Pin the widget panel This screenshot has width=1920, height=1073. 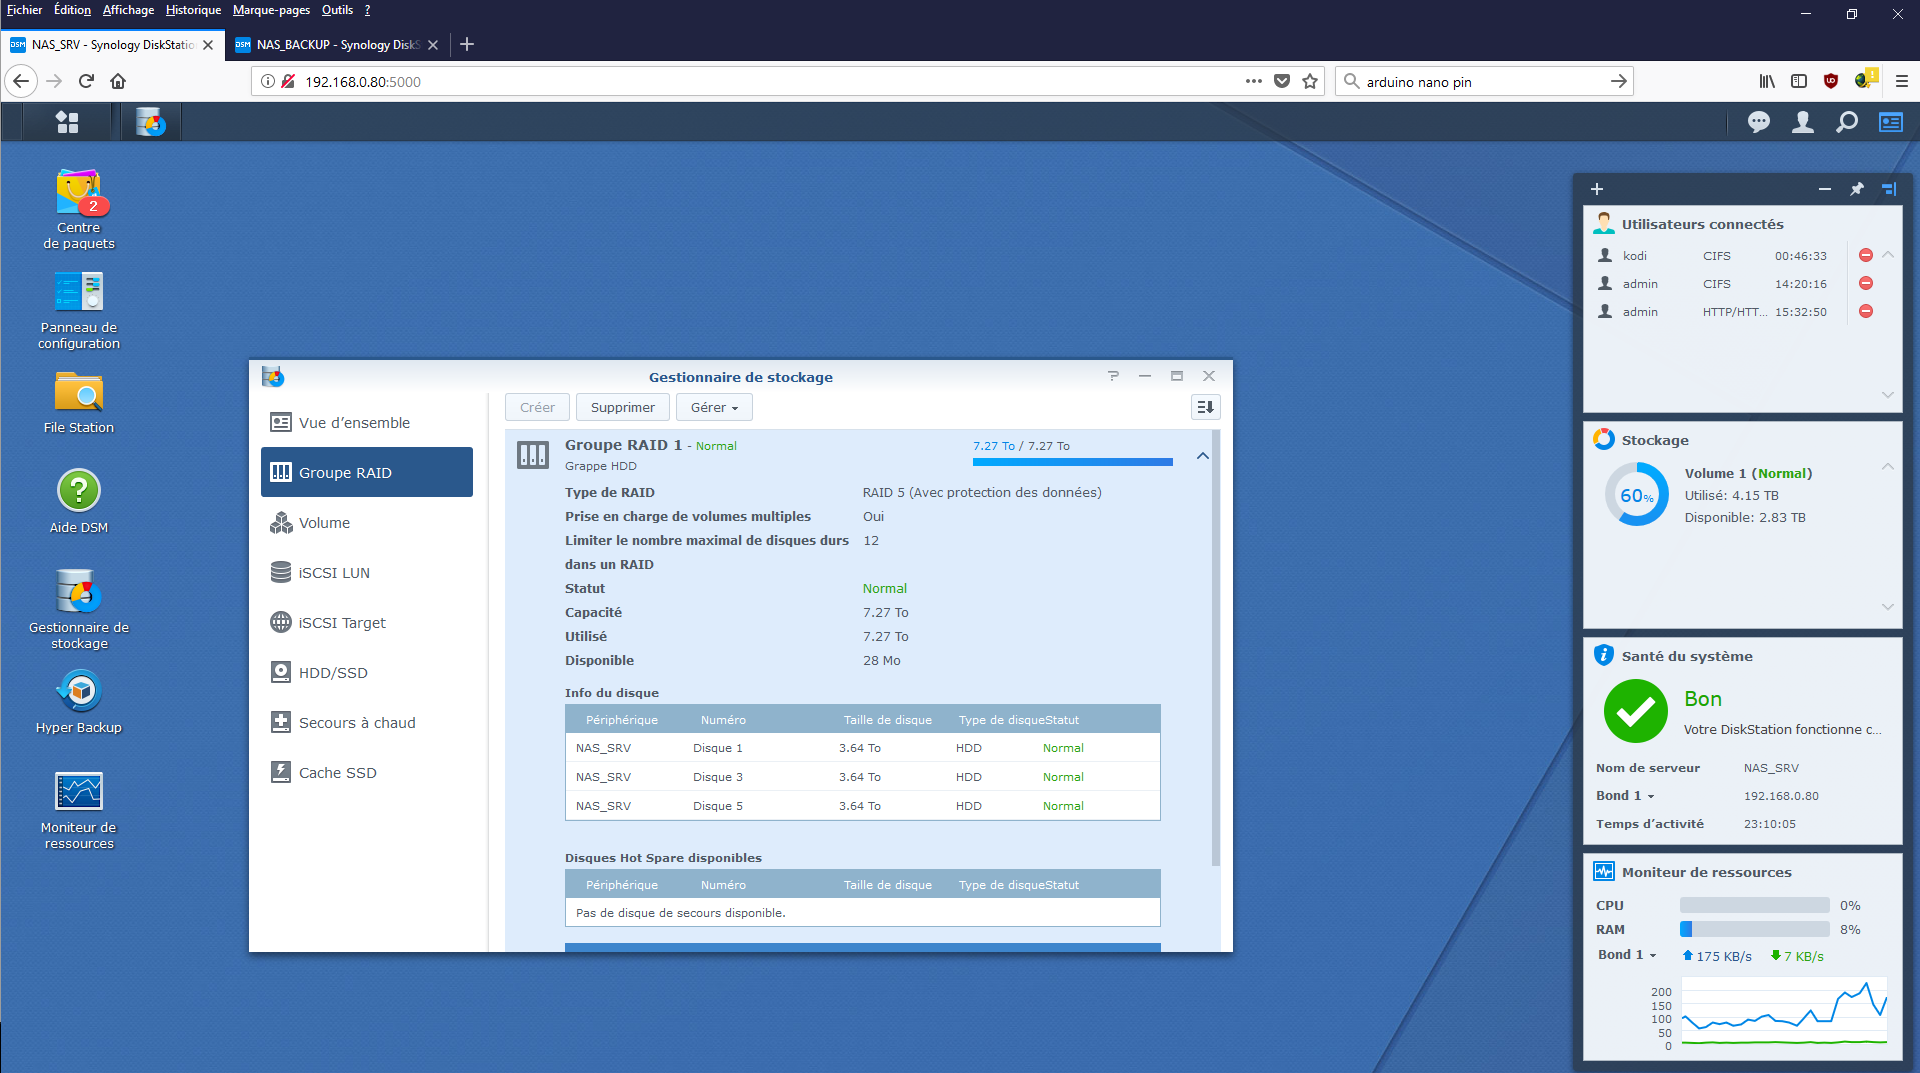point(1857,189)
